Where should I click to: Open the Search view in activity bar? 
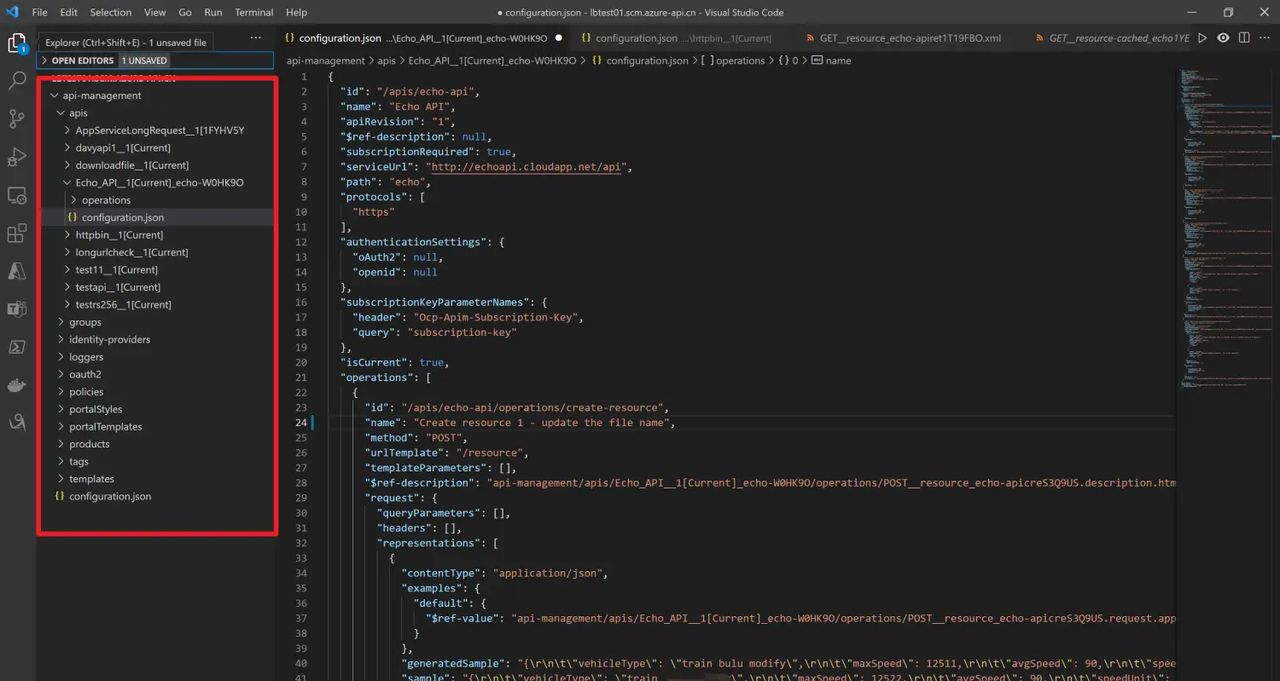pyautogui.click(x=17, y=81)
